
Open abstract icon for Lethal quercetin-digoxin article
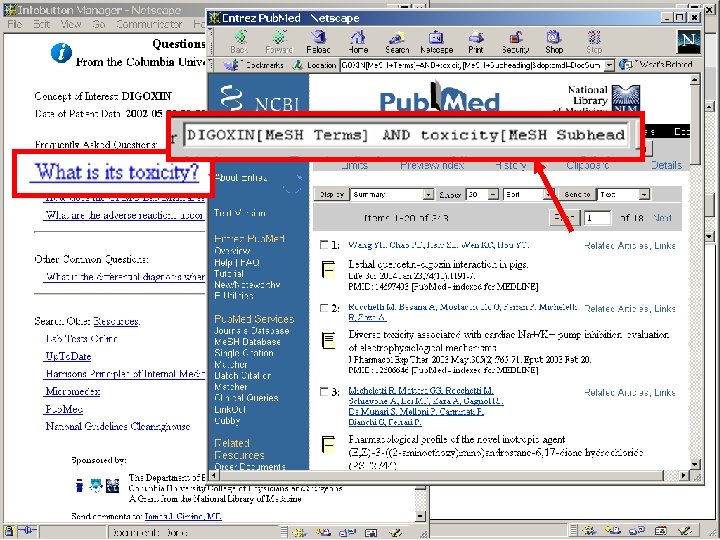(x=328, y=269)
